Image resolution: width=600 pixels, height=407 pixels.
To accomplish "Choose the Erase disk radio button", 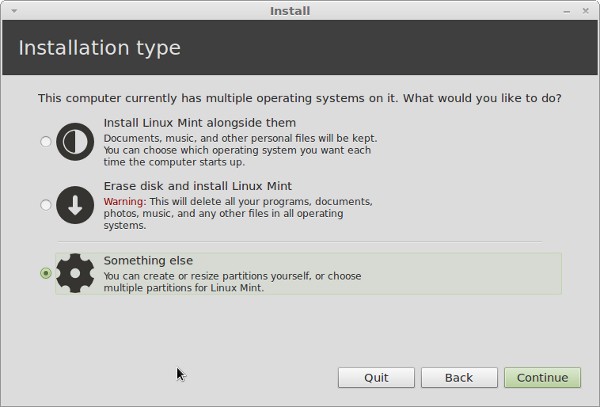I will coord(45,205).
